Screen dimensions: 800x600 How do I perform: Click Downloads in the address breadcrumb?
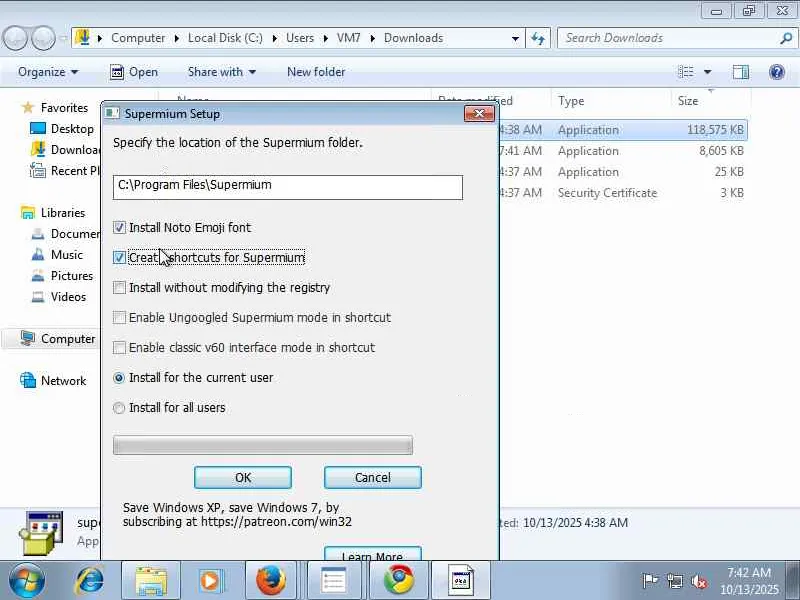coord(413,38)
